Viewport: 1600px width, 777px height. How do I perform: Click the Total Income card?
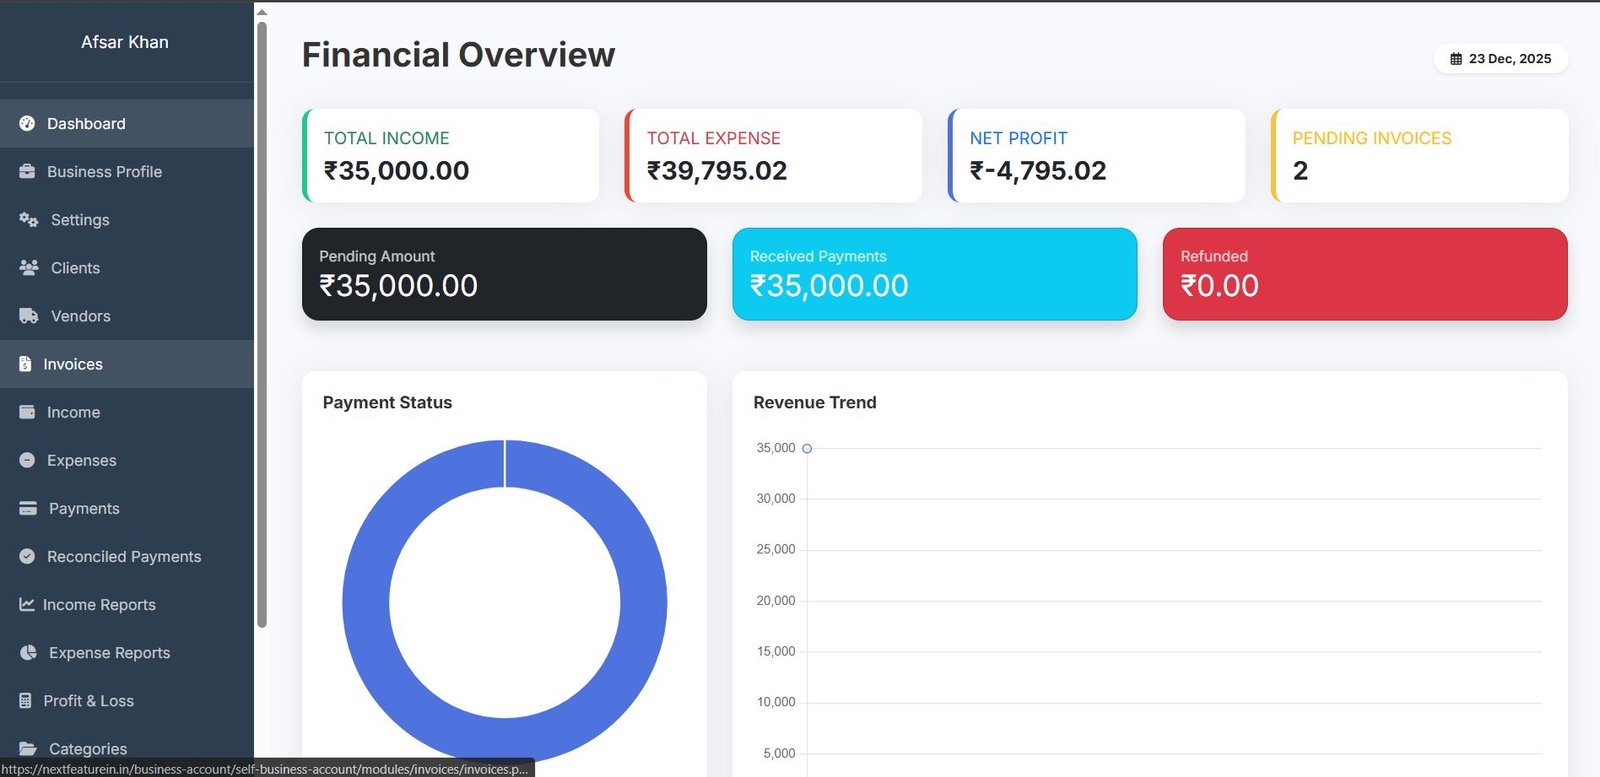click(451, 156)
